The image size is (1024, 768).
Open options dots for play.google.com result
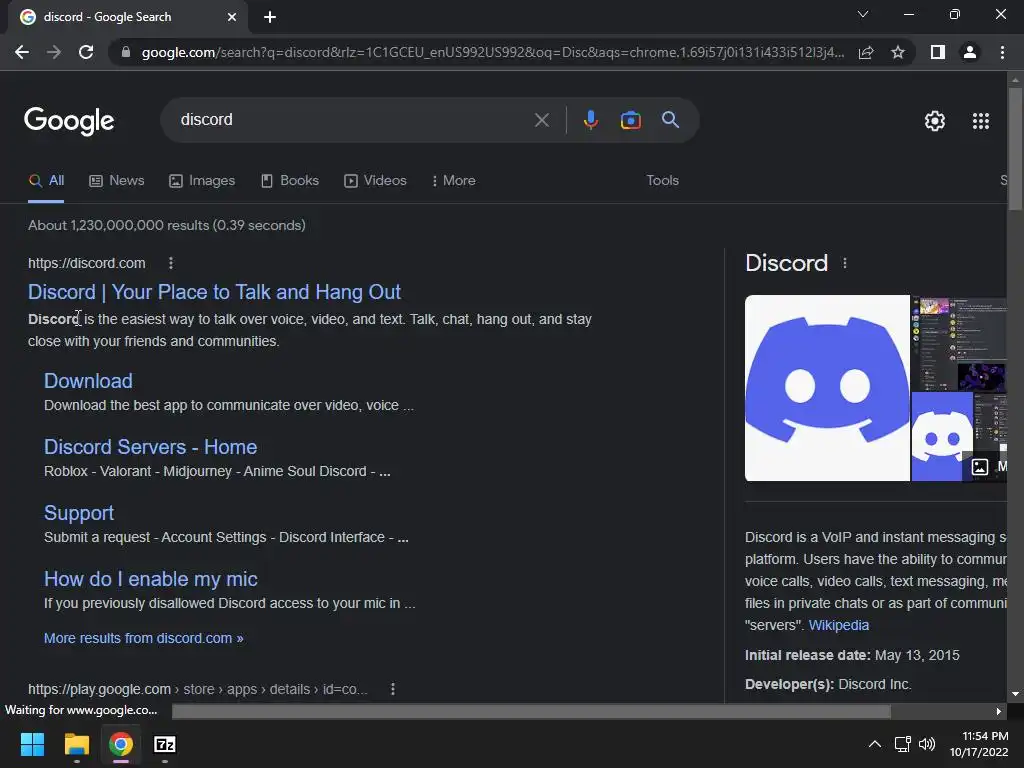click(x=392, y=689)
